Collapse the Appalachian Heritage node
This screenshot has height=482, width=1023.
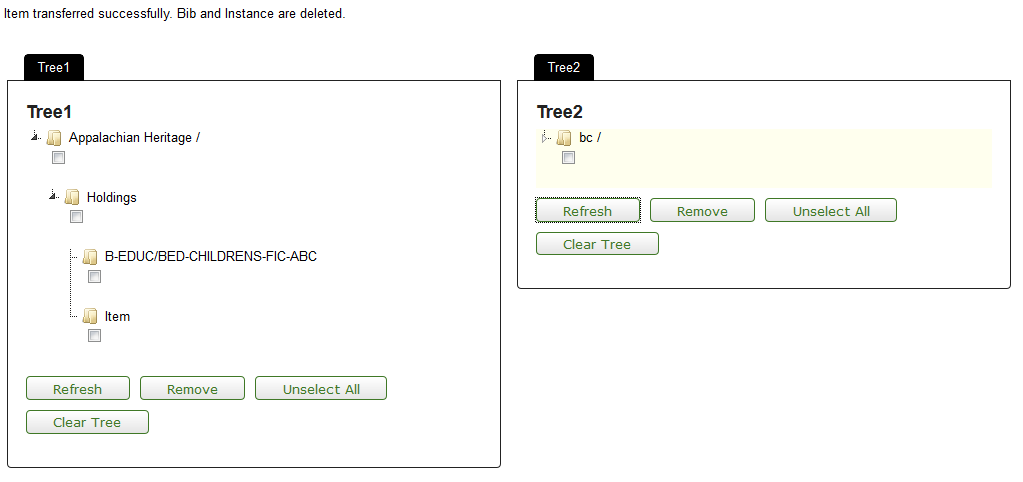pos(35,136)
